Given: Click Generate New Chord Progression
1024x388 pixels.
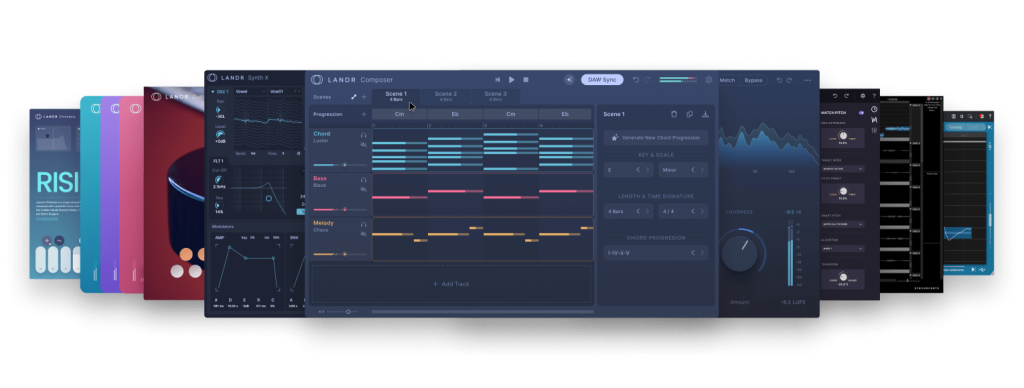Looking at the screenshot, I should [656, 138].
